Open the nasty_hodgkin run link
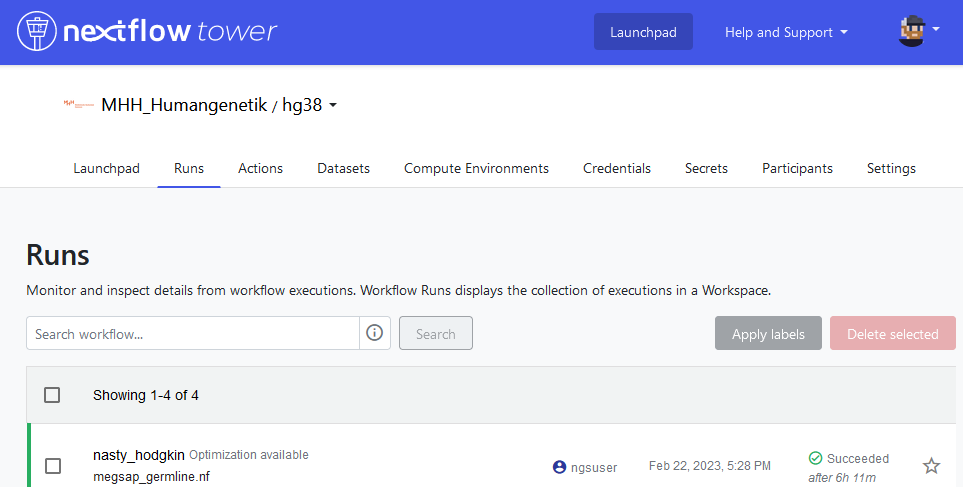The width and height of the screenshot is (963, 487). tap(138, 455)
